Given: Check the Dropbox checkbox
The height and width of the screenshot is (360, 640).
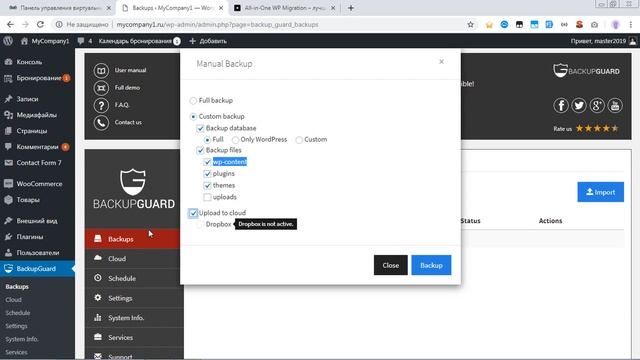Looking at the screenshot, I should [200, 224].
